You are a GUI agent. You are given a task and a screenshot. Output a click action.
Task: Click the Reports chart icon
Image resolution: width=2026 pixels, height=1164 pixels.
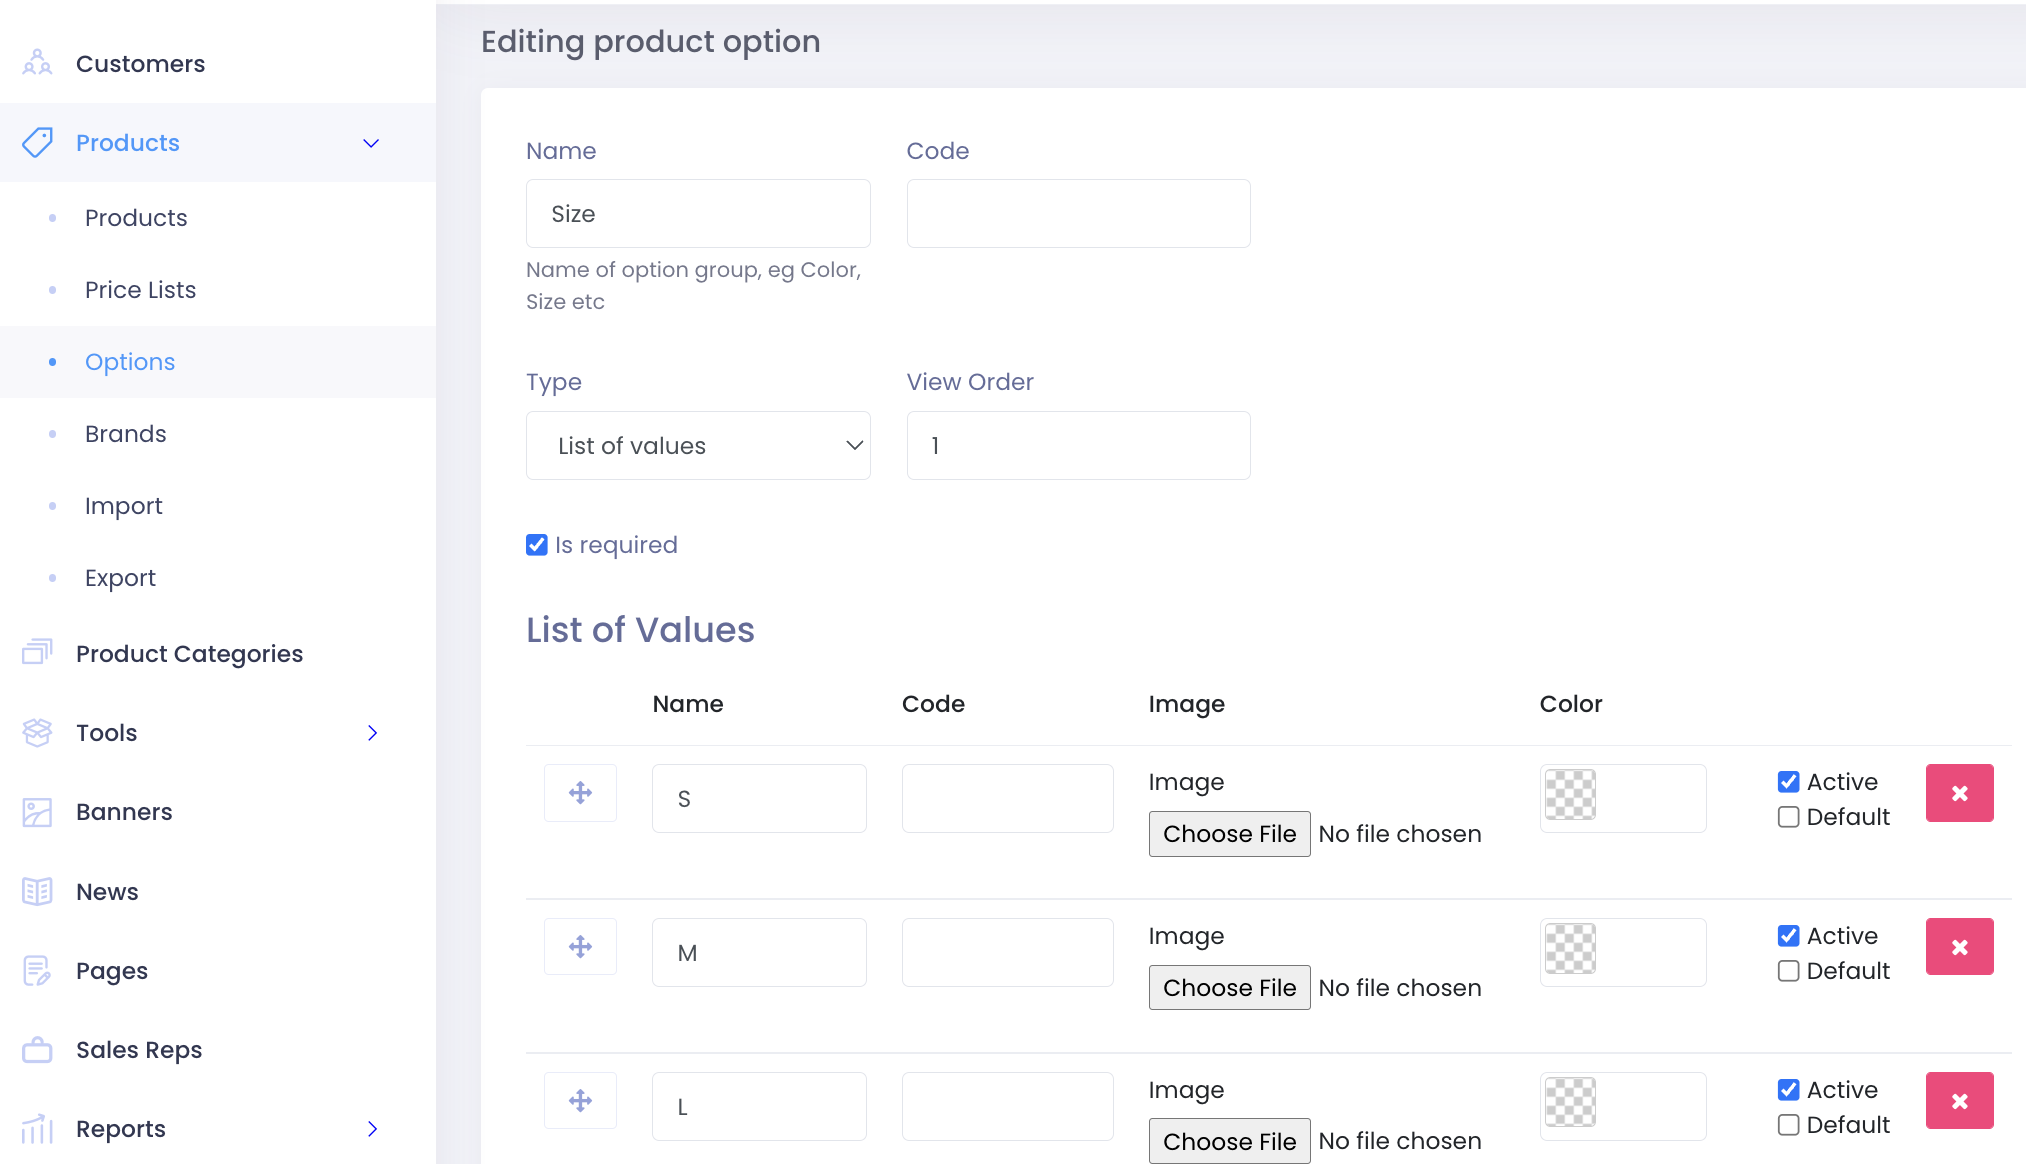[37, 1128]
